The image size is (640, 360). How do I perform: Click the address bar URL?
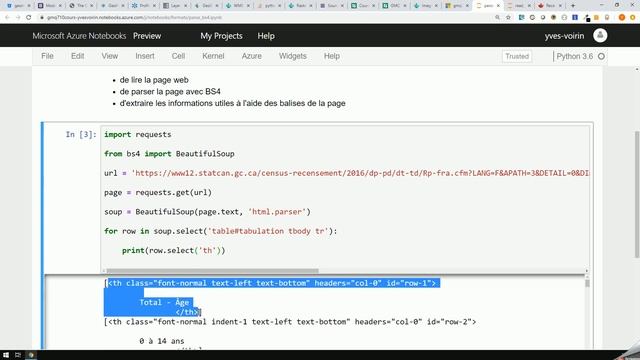coord(134,18)
